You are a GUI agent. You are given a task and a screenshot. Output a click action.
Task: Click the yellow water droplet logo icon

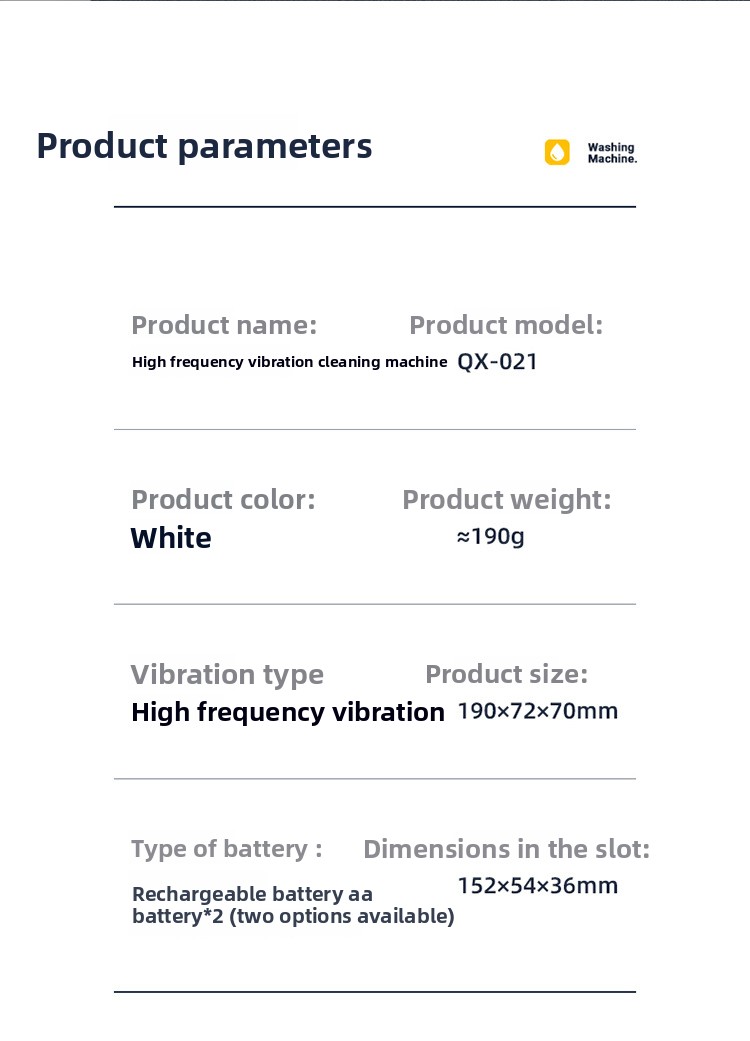557,152
